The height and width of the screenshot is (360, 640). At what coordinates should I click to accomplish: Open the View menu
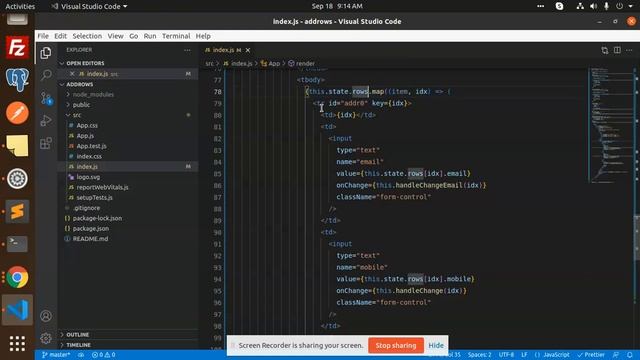[116, 36]
